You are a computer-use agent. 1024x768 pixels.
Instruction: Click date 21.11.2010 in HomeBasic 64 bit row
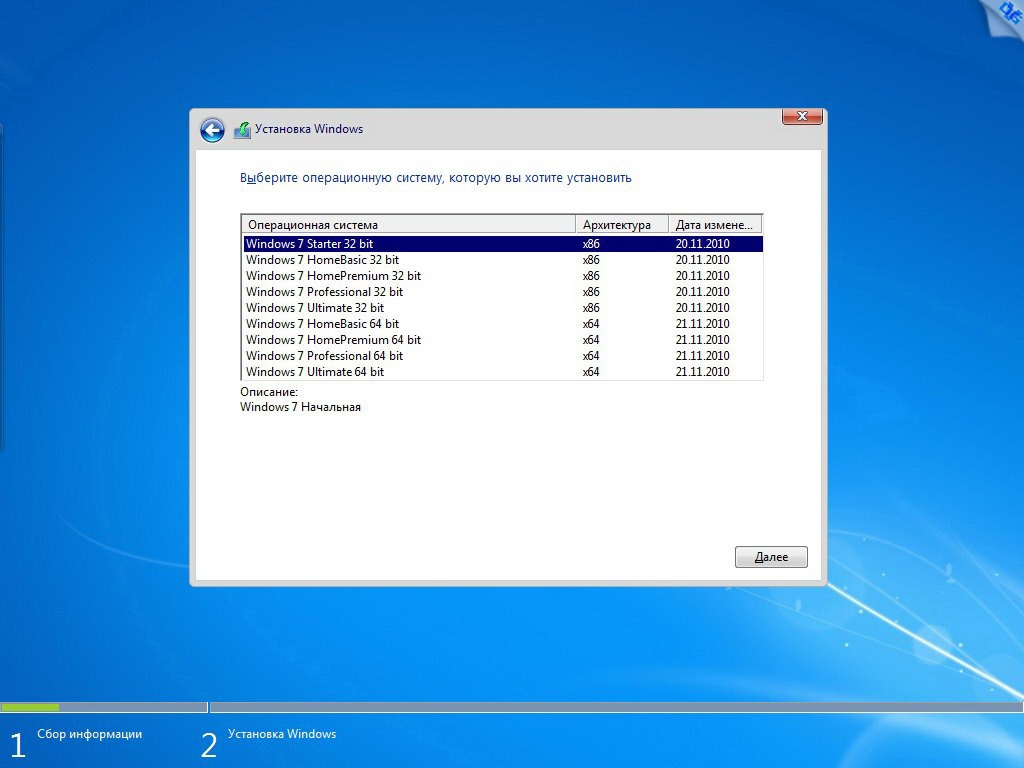[703, 324]
